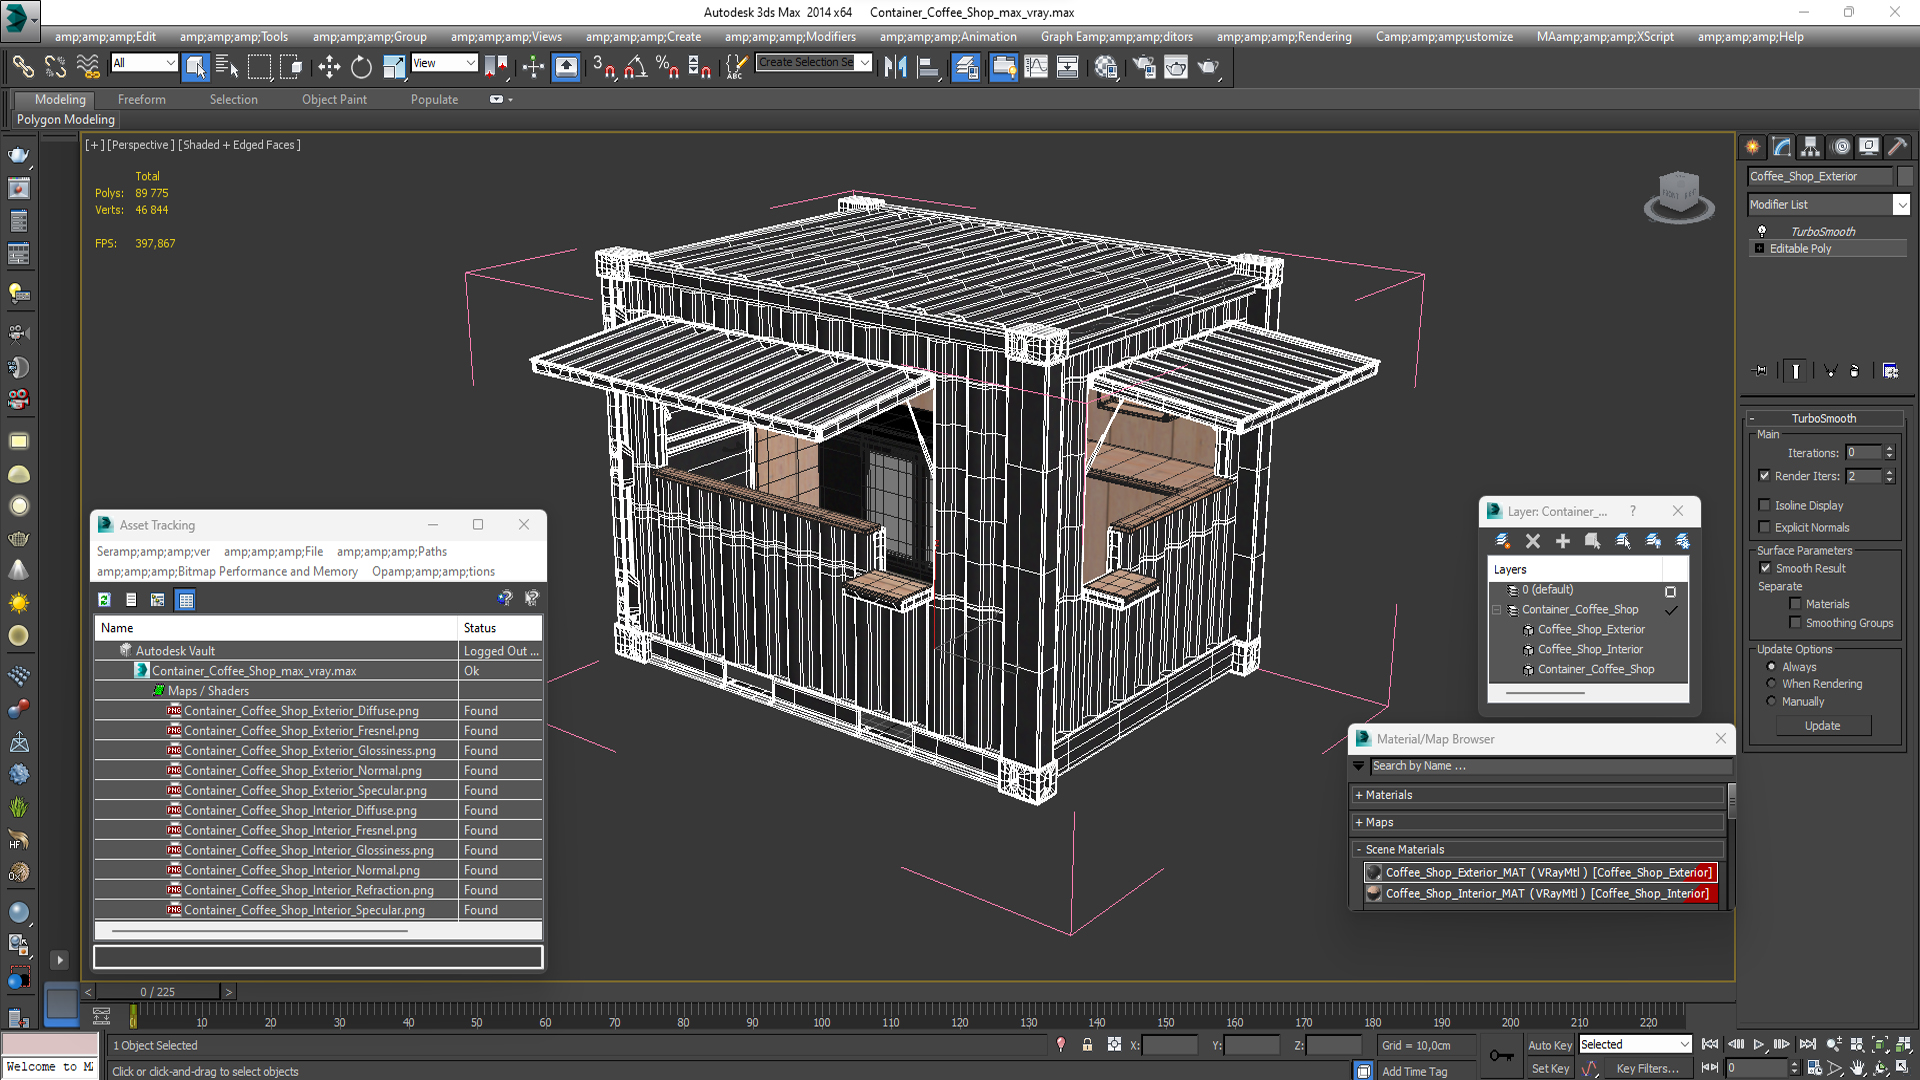Open the Render Setup teapot icon

[1144, 67]
